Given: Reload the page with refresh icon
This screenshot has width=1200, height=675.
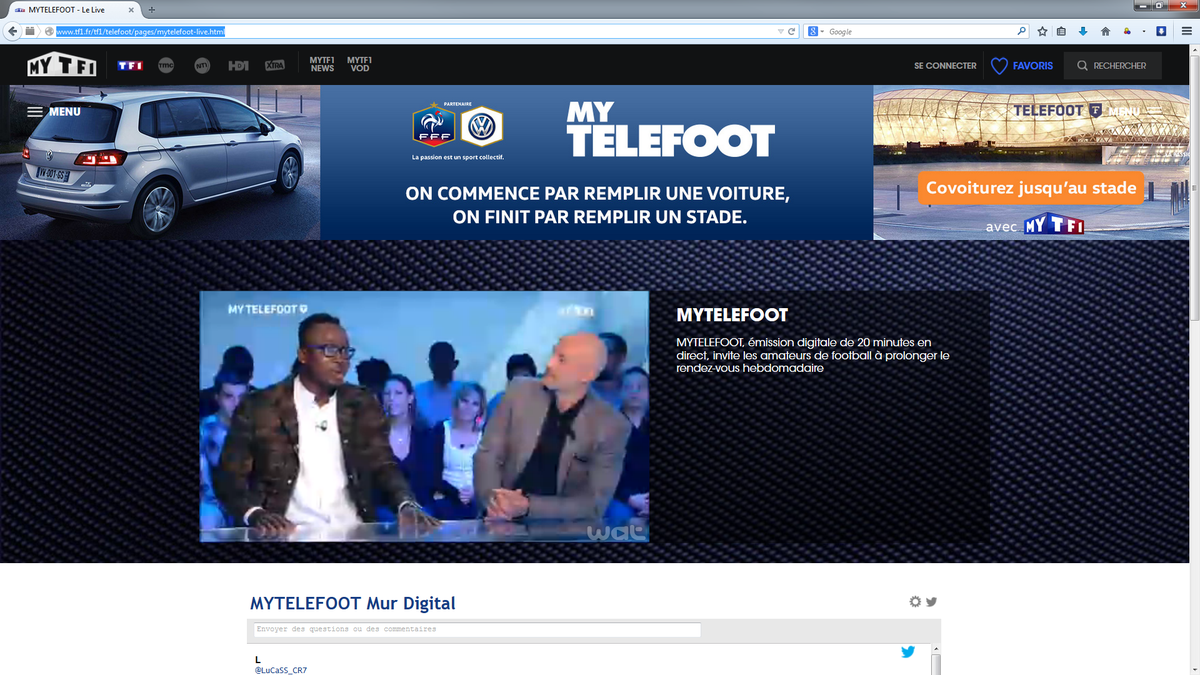Looking at the screenshot, I should pos(792,31).
